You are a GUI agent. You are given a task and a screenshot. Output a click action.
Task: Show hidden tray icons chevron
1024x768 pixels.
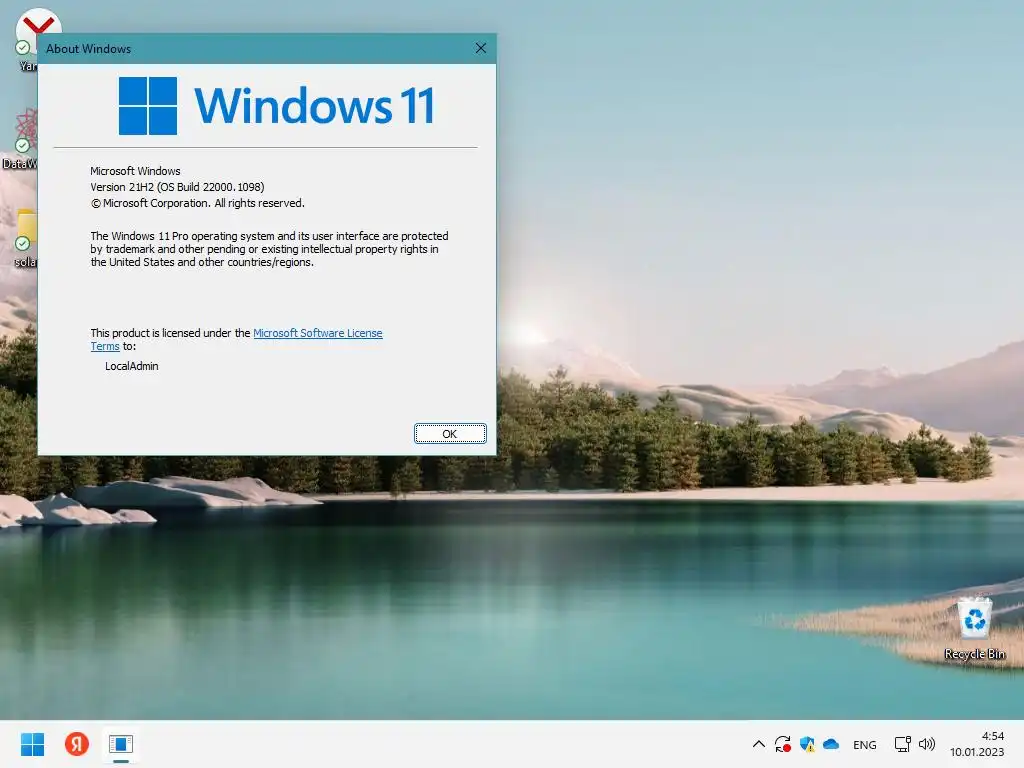point(758,744)
